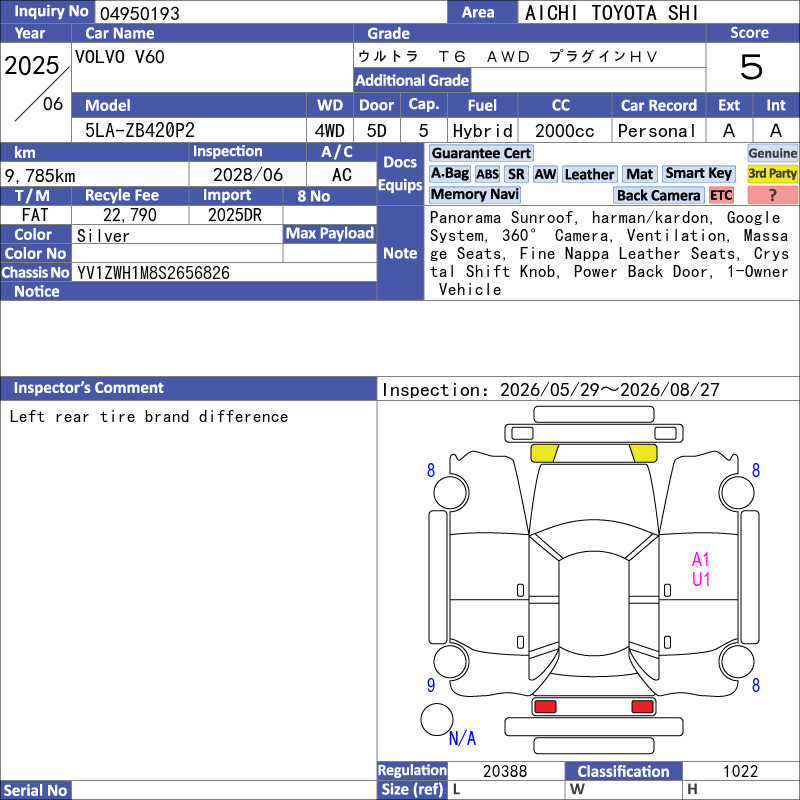Image resolution: width=800 pixels, height=800 pixels.
Task: Click model code 5LA-ZB420P2
Action: [140, 131]
